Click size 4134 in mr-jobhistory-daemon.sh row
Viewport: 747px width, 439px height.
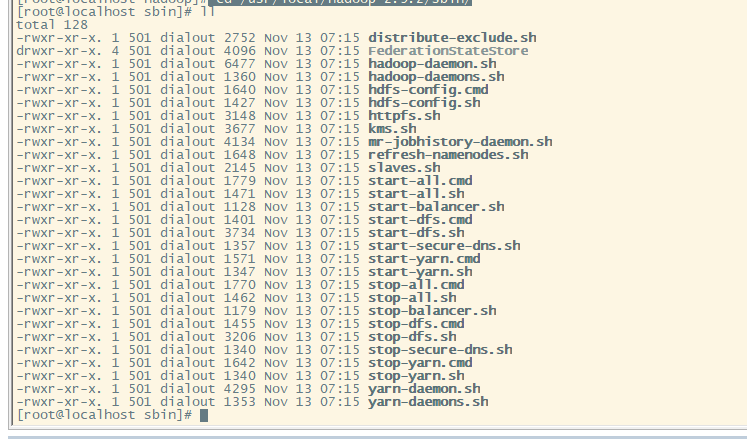point(240,142)
